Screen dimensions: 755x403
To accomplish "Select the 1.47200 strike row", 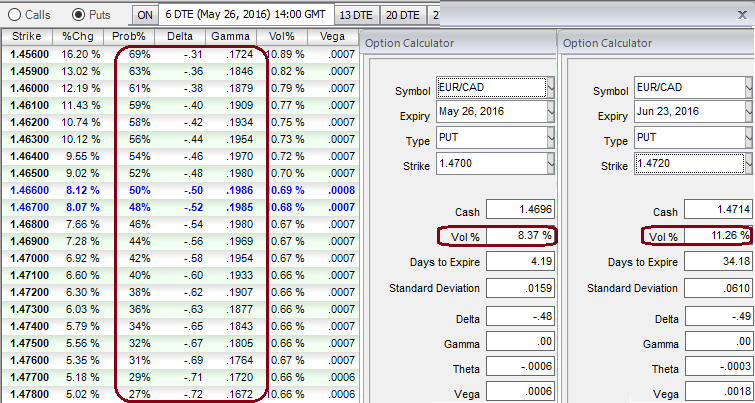I will [180, 292].
